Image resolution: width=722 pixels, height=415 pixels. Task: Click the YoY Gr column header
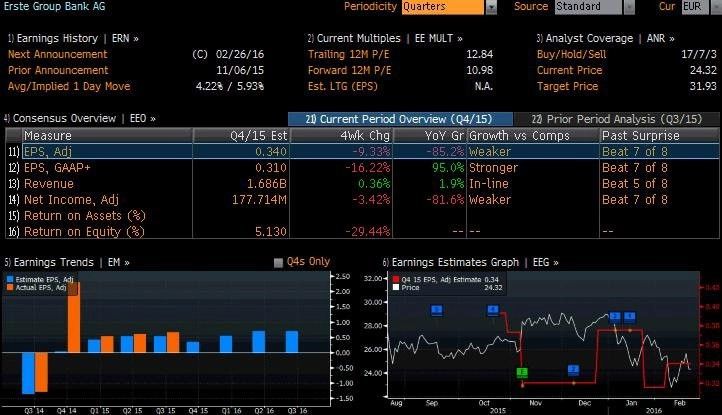430,135
